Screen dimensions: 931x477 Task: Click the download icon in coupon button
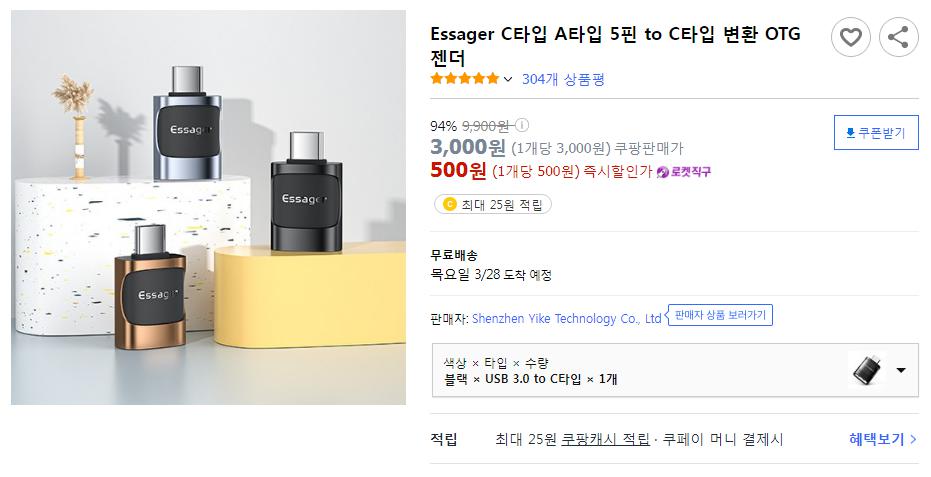[850, 132]
